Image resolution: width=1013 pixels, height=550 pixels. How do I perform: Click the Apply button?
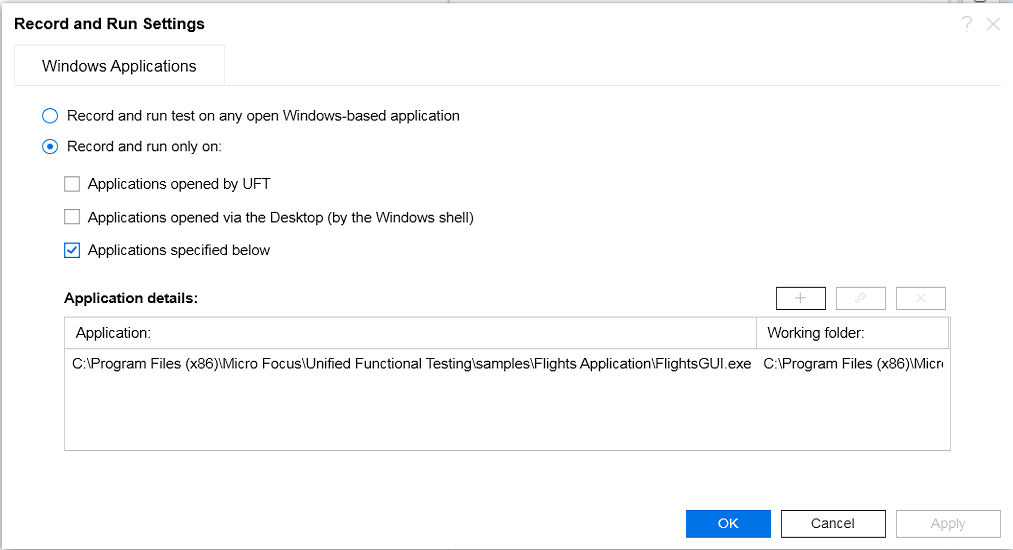pos(947,523)
